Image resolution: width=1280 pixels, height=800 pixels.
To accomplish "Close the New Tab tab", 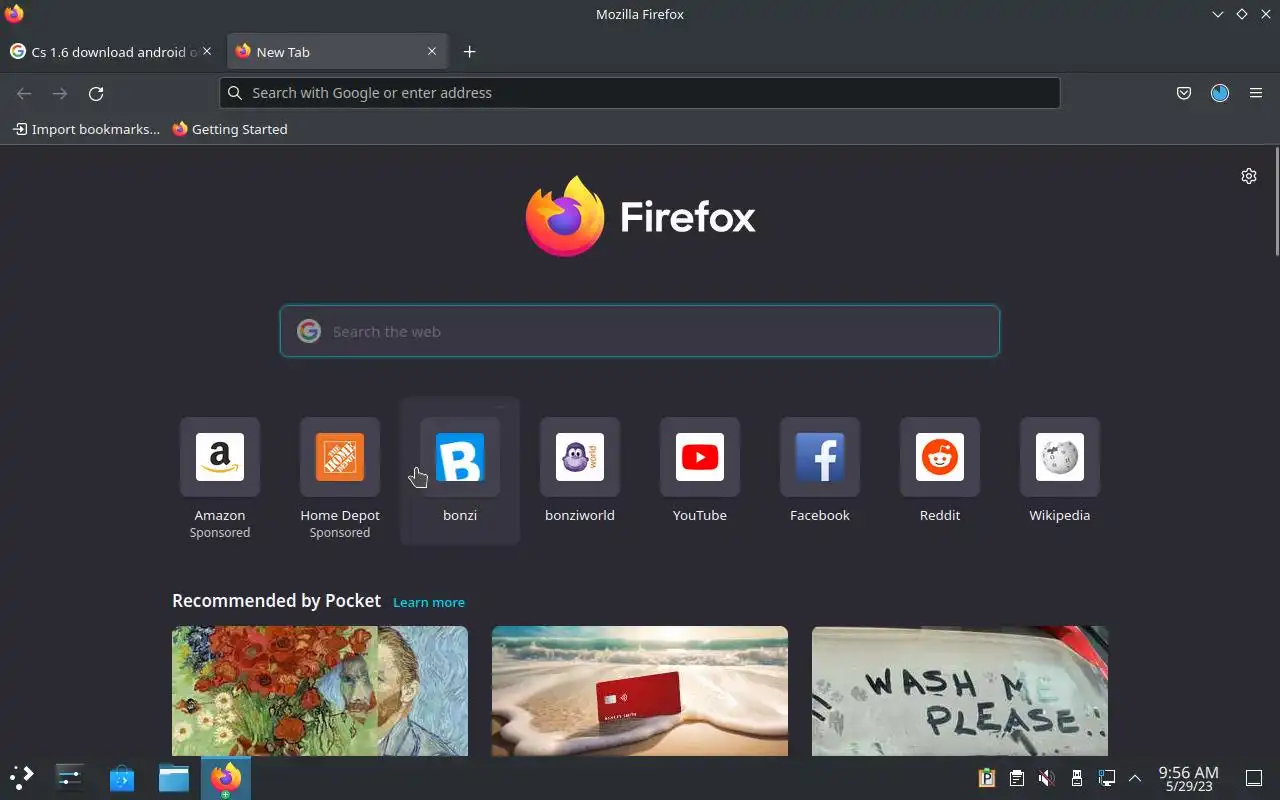I will tap(432, 51).
